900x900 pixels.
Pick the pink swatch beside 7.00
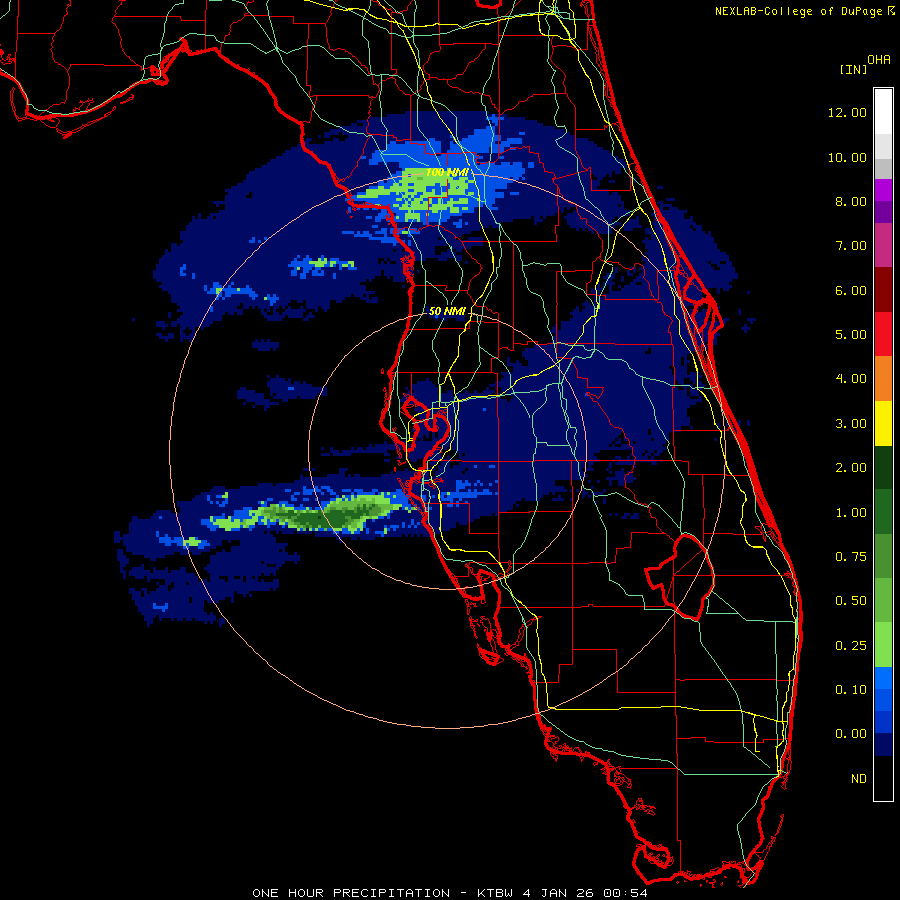click(x=883, y=245)
